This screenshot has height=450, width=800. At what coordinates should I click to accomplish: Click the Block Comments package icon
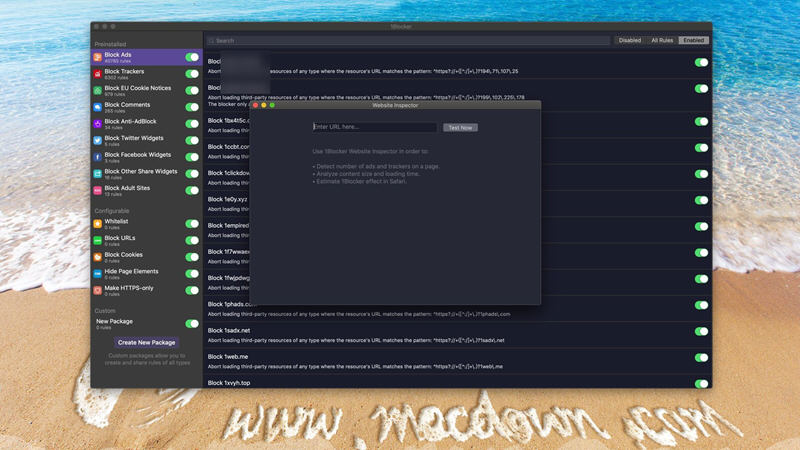[x=97, y=107]
